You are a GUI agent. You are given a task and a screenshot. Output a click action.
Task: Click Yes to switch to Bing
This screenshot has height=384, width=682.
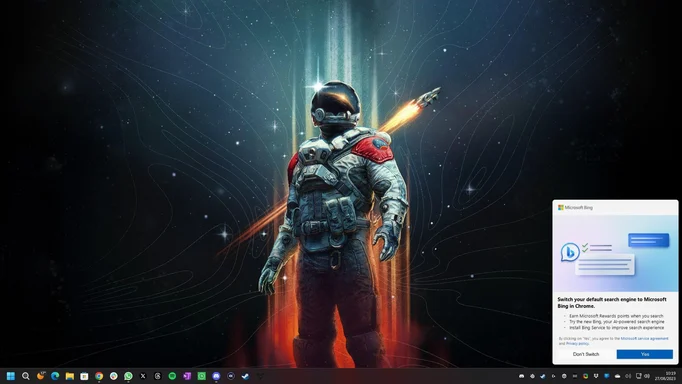click(645, 354)
